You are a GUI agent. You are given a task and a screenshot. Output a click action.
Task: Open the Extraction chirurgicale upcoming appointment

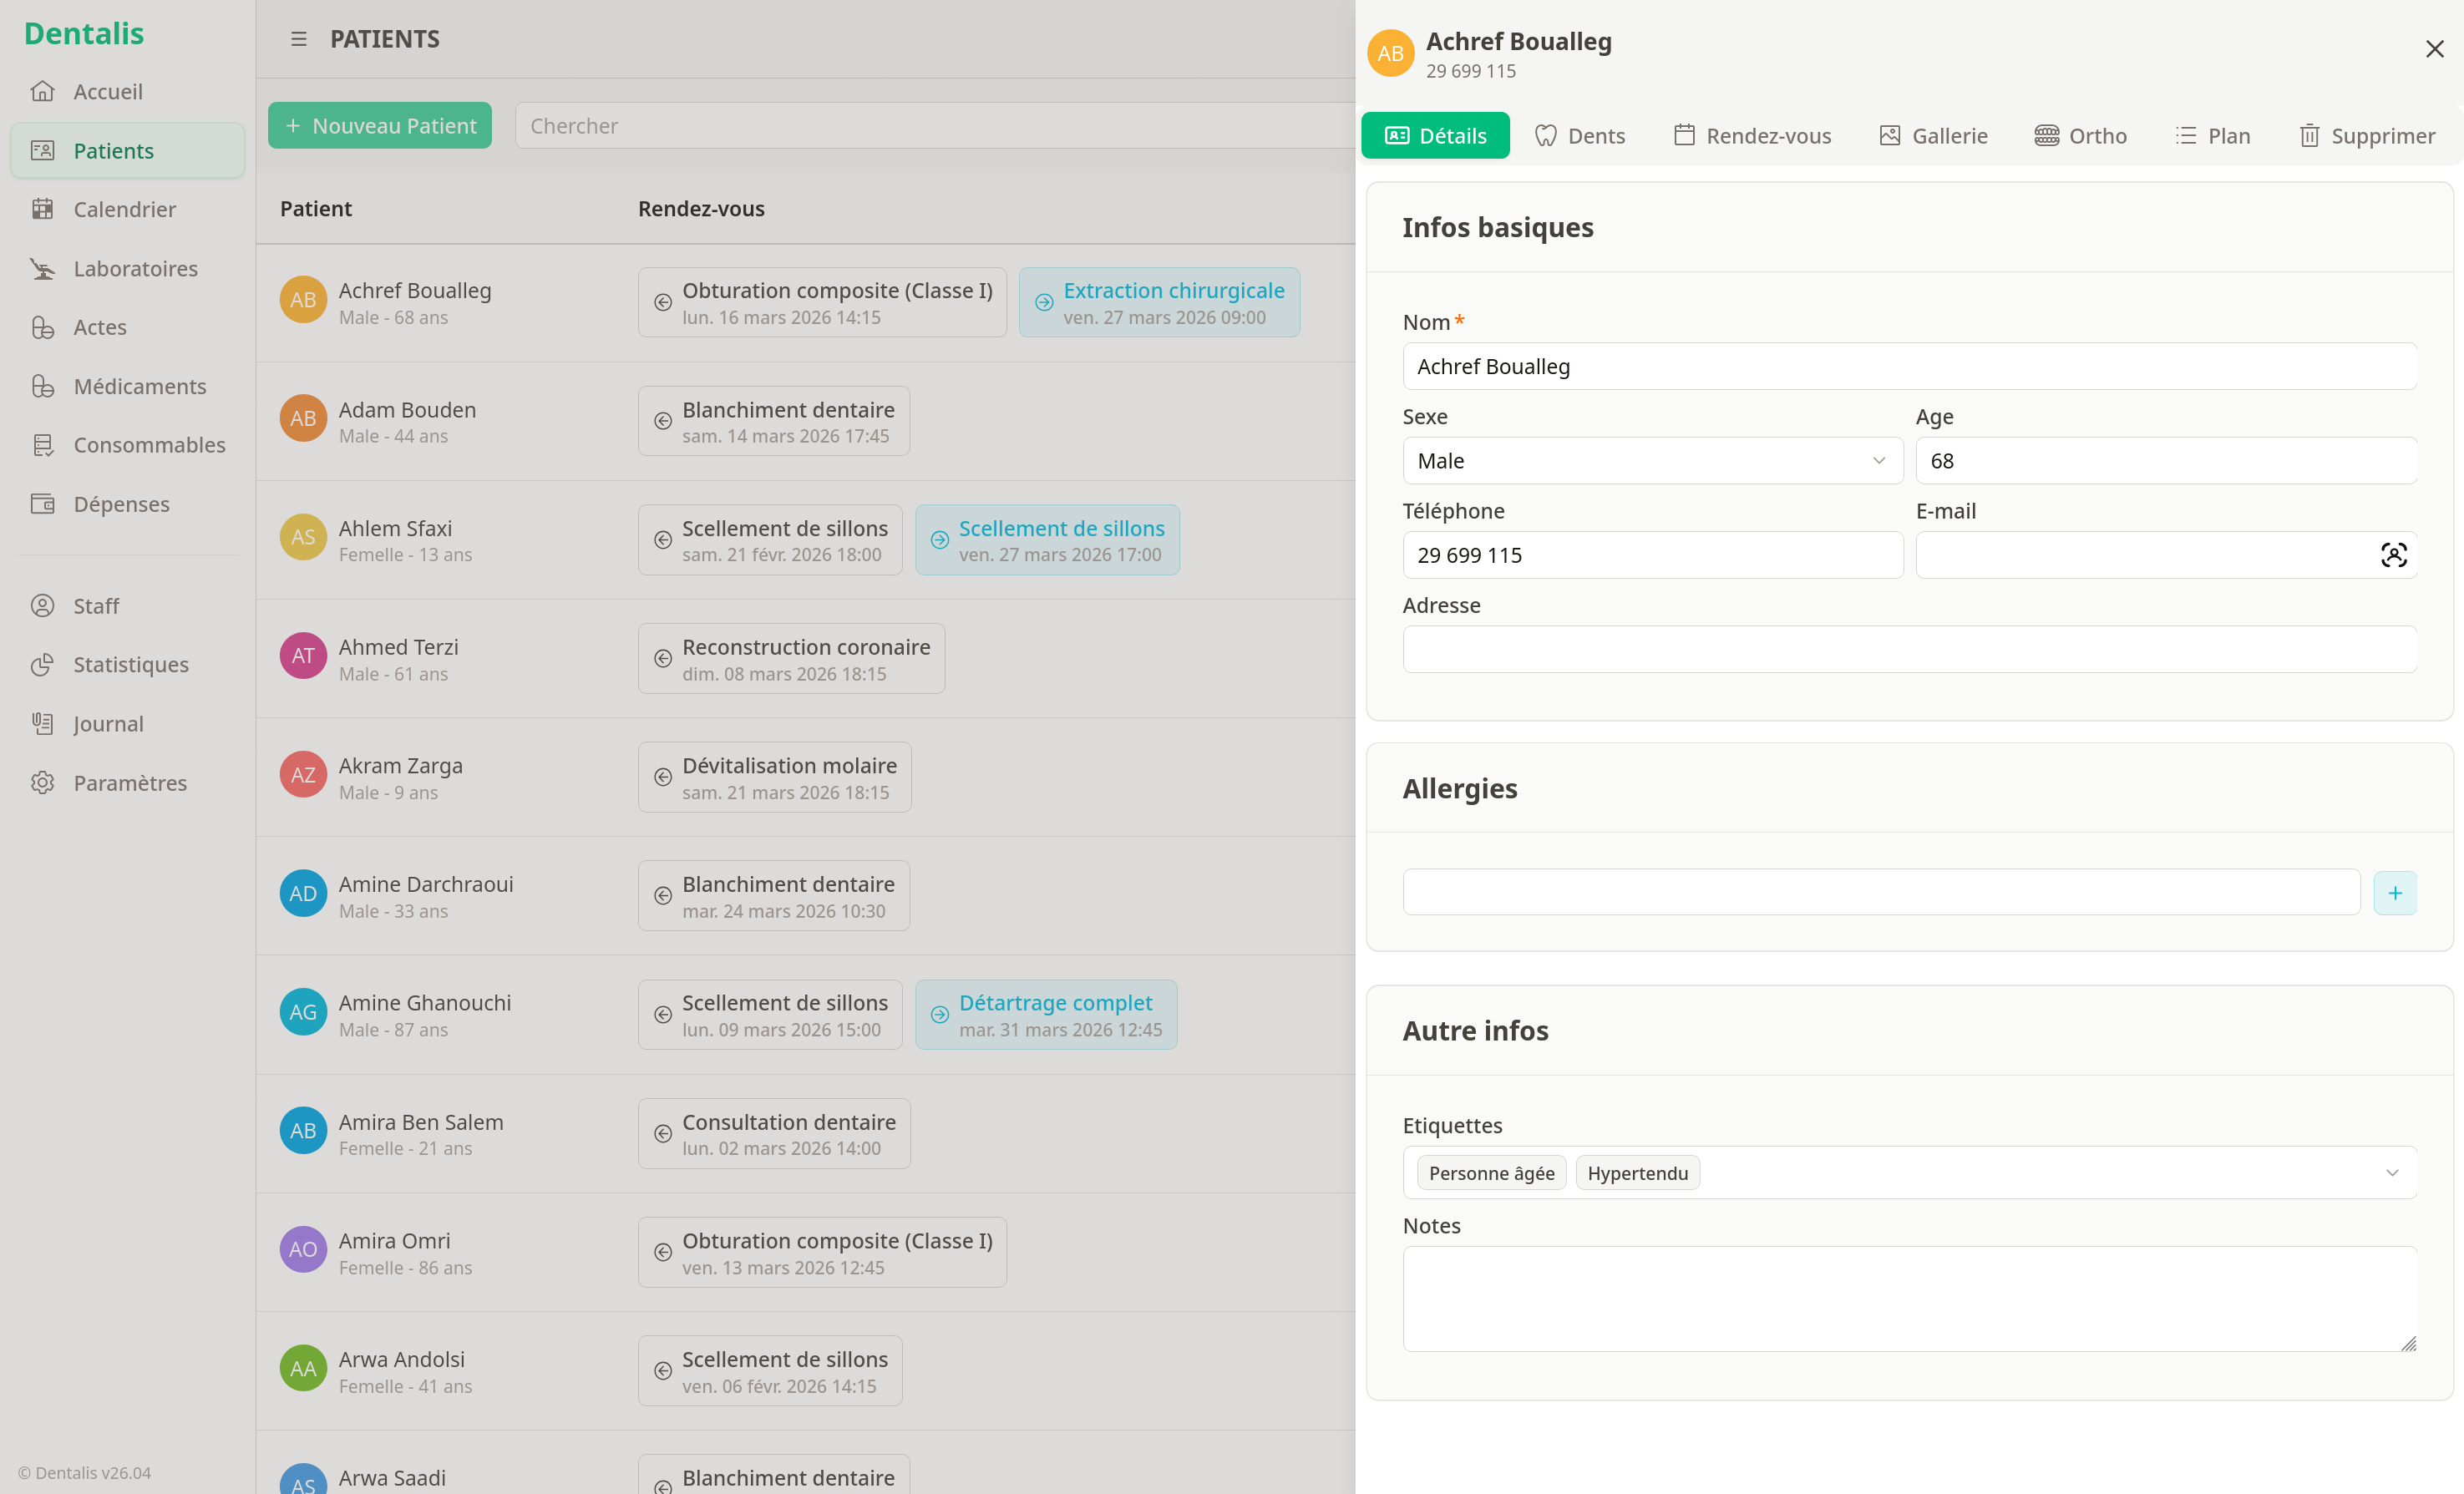click(1159, 302)
